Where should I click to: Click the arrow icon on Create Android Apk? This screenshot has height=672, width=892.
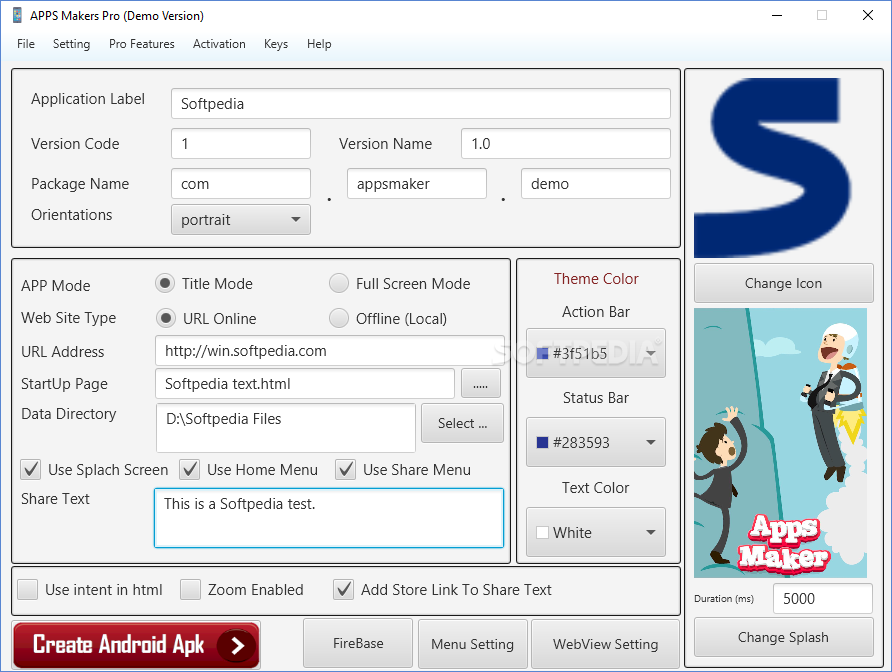237,645
